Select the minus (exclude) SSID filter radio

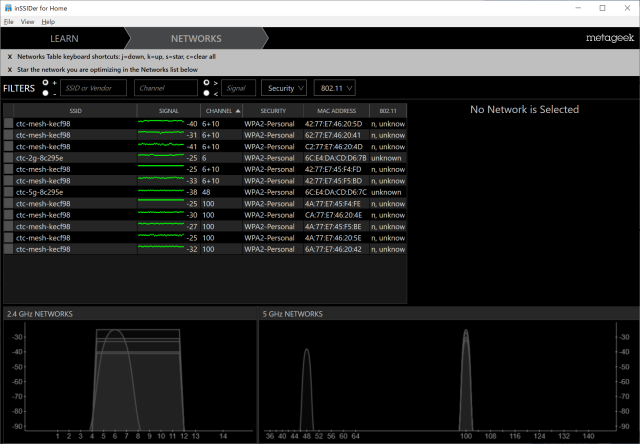pyautogui.click(x=45, y=93)
